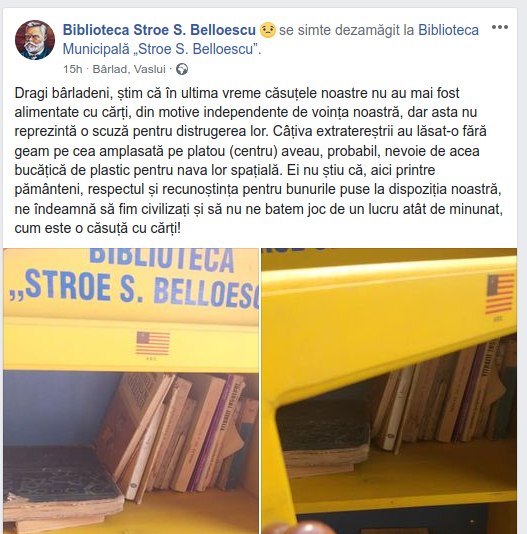The height and width of the screenshot is (534, 527).
Task: Click the 15h post timestamp
Action: (x=73, y=69)
